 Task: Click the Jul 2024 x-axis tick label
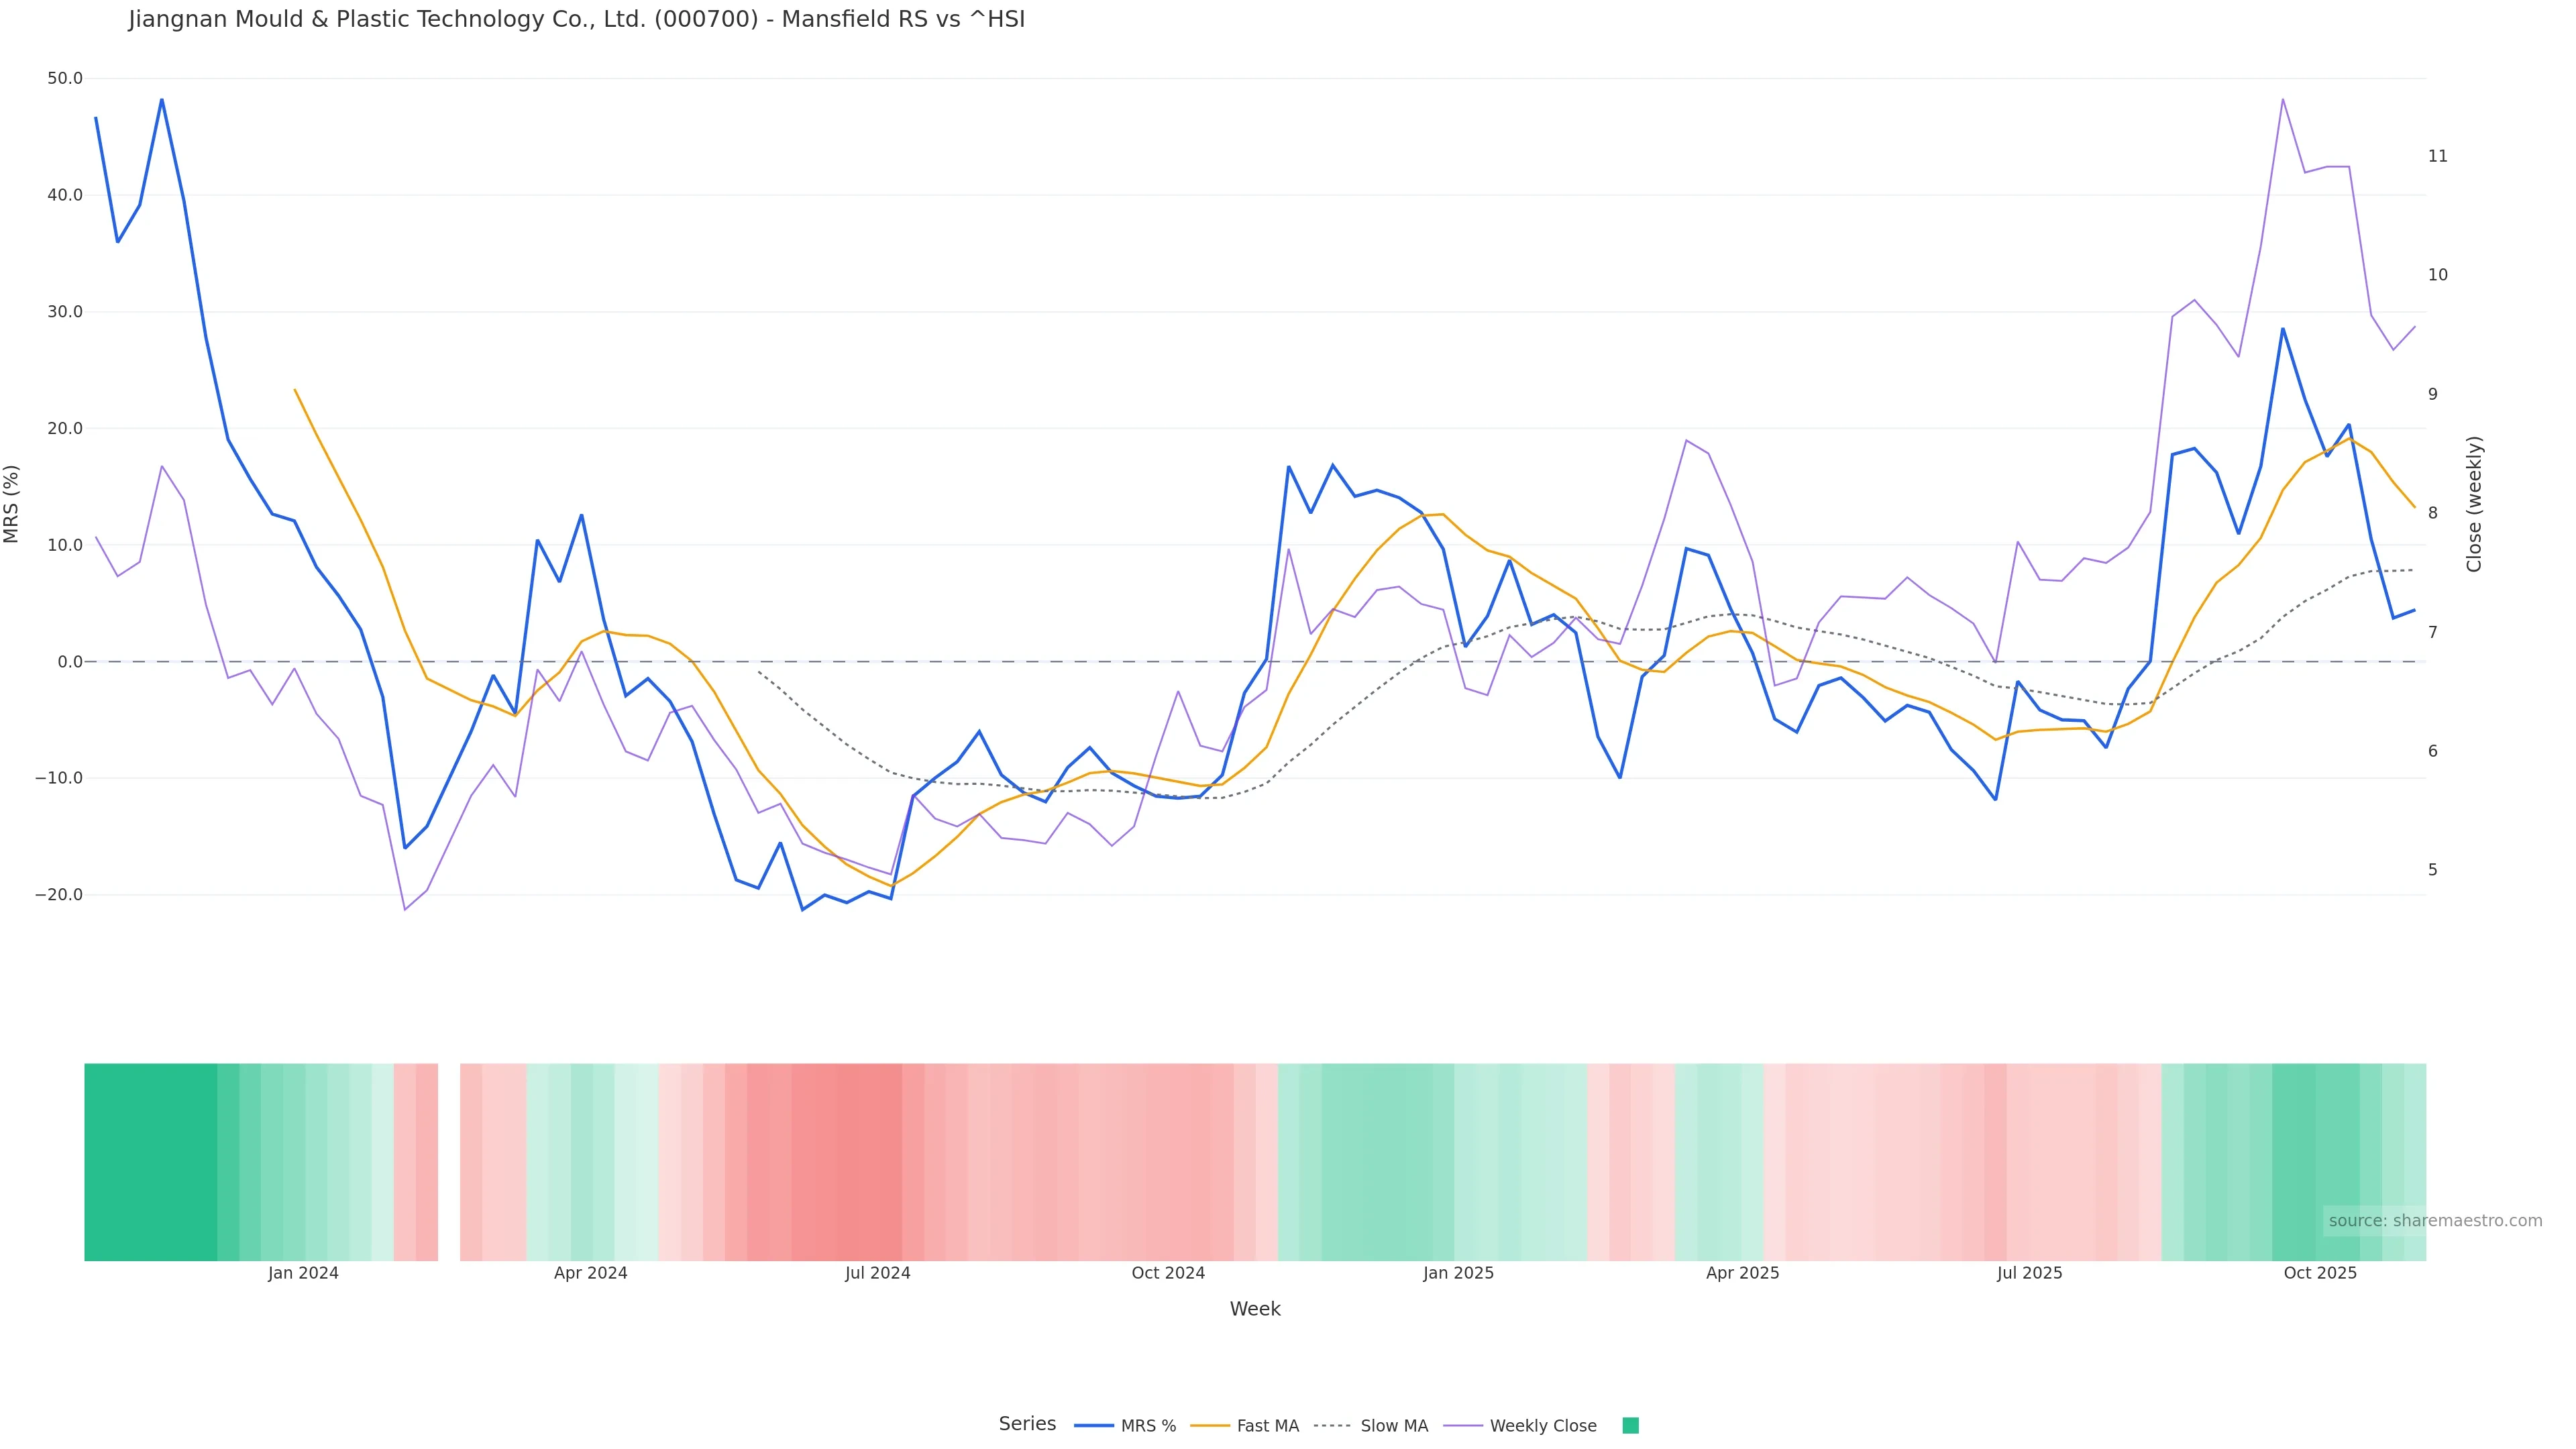tap(877, 1274)
